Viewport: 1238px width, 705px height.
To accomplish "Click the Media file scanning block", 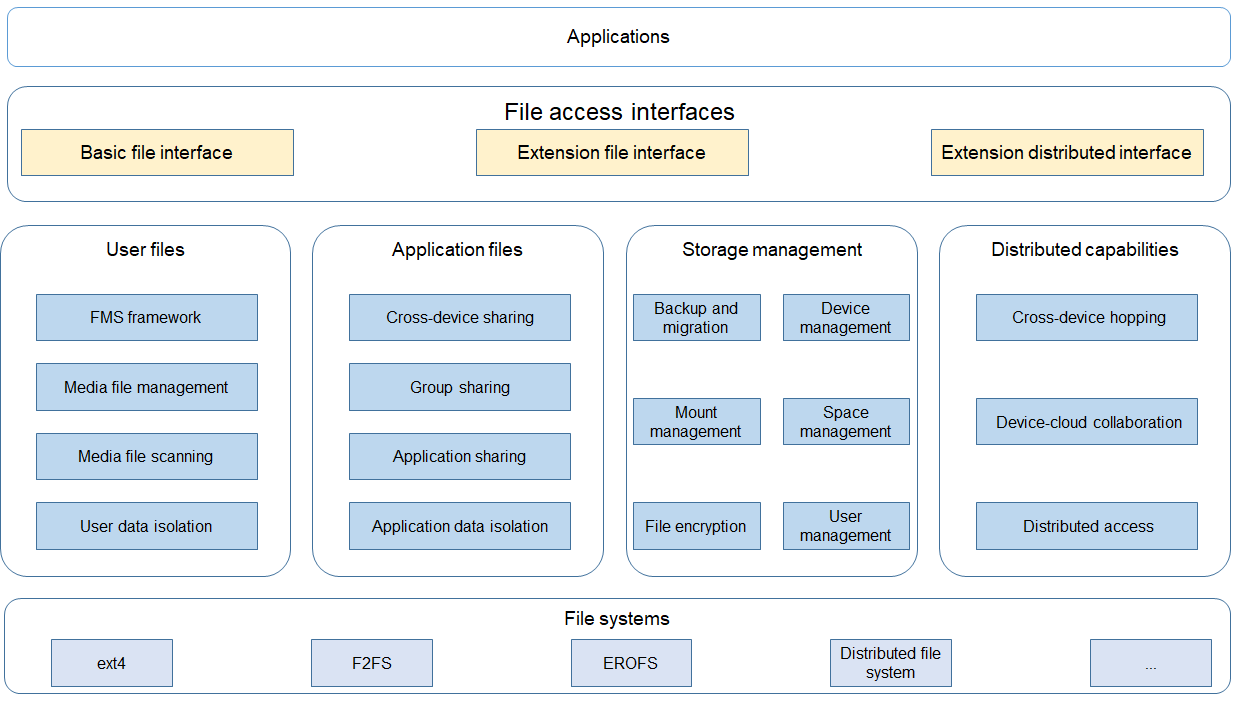I will [x=147, y=456].
